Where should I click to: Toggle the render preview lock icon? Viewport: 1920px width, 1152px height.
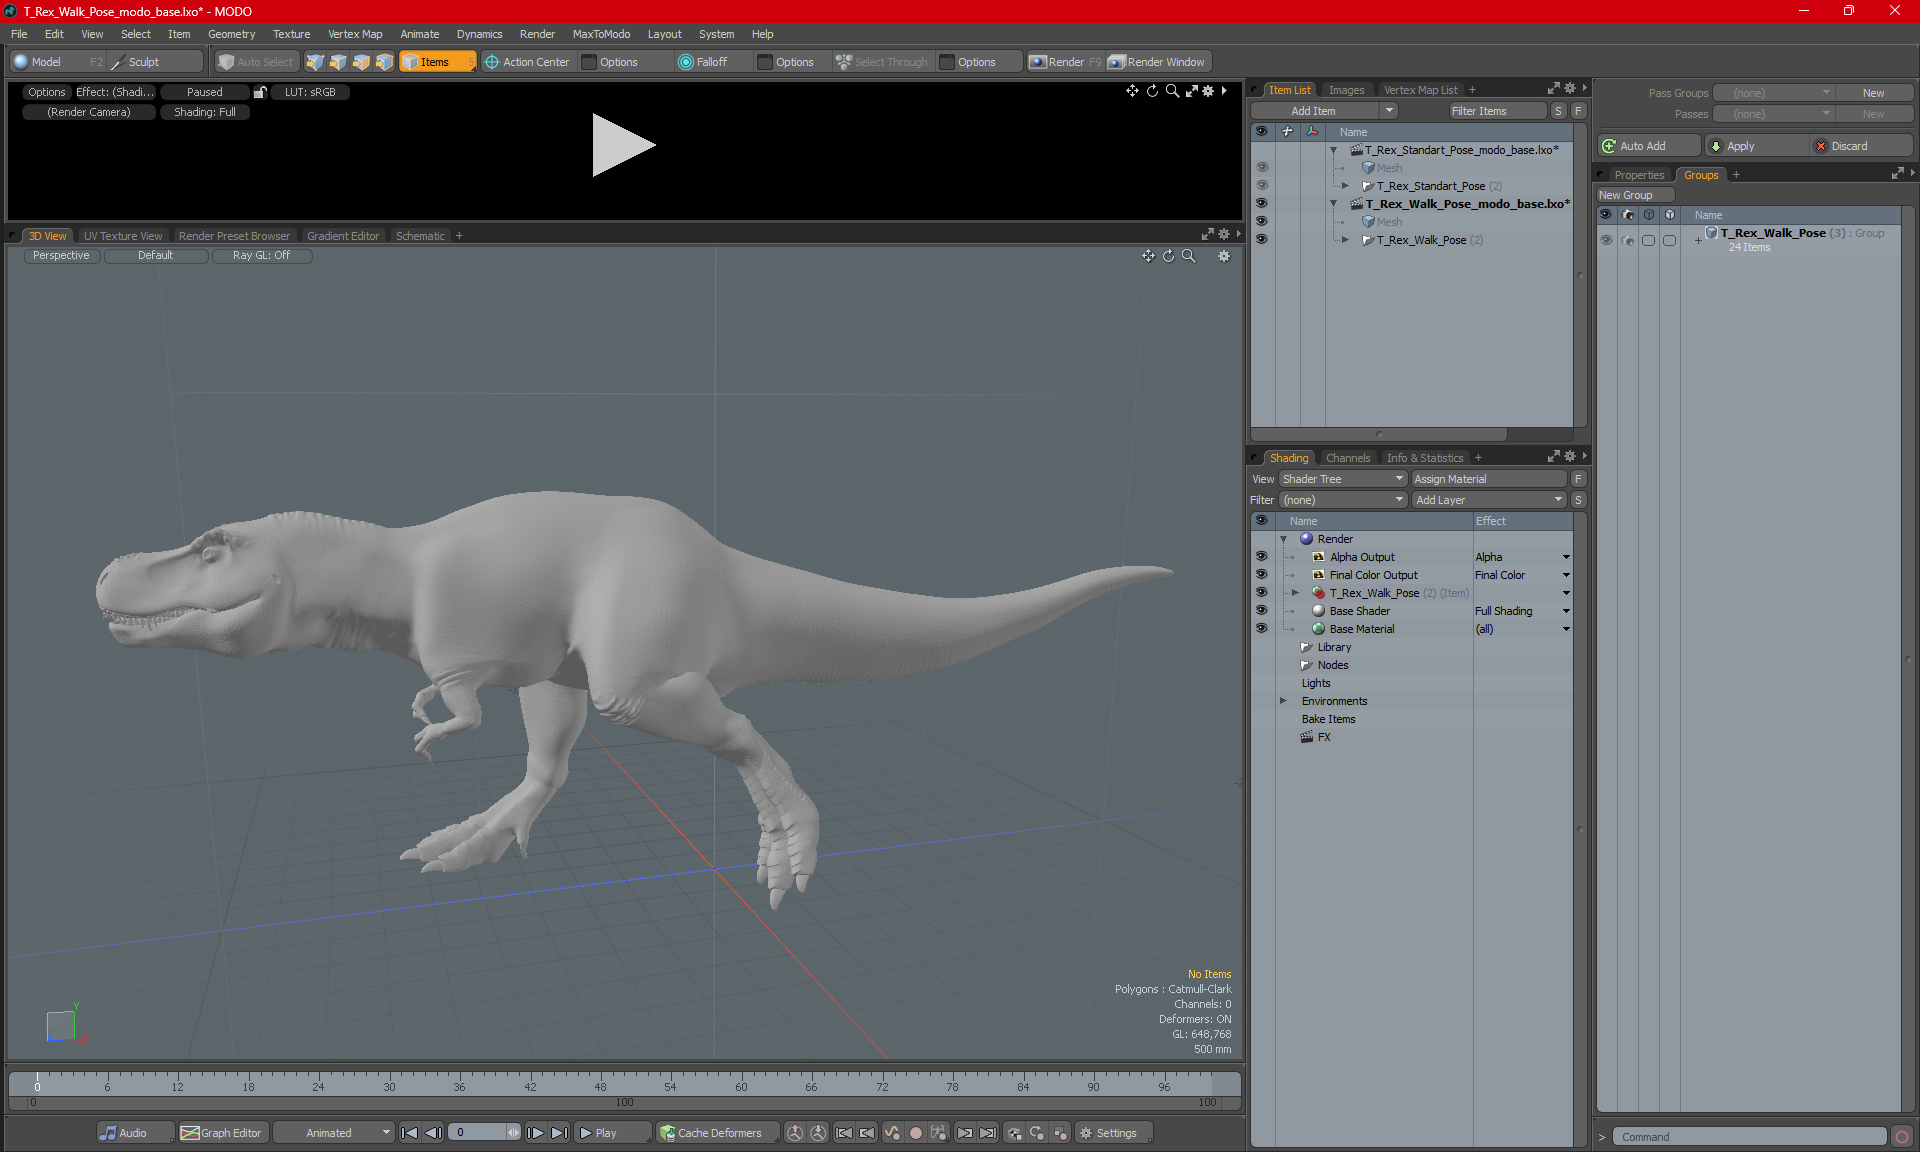(x=260, y=92)
